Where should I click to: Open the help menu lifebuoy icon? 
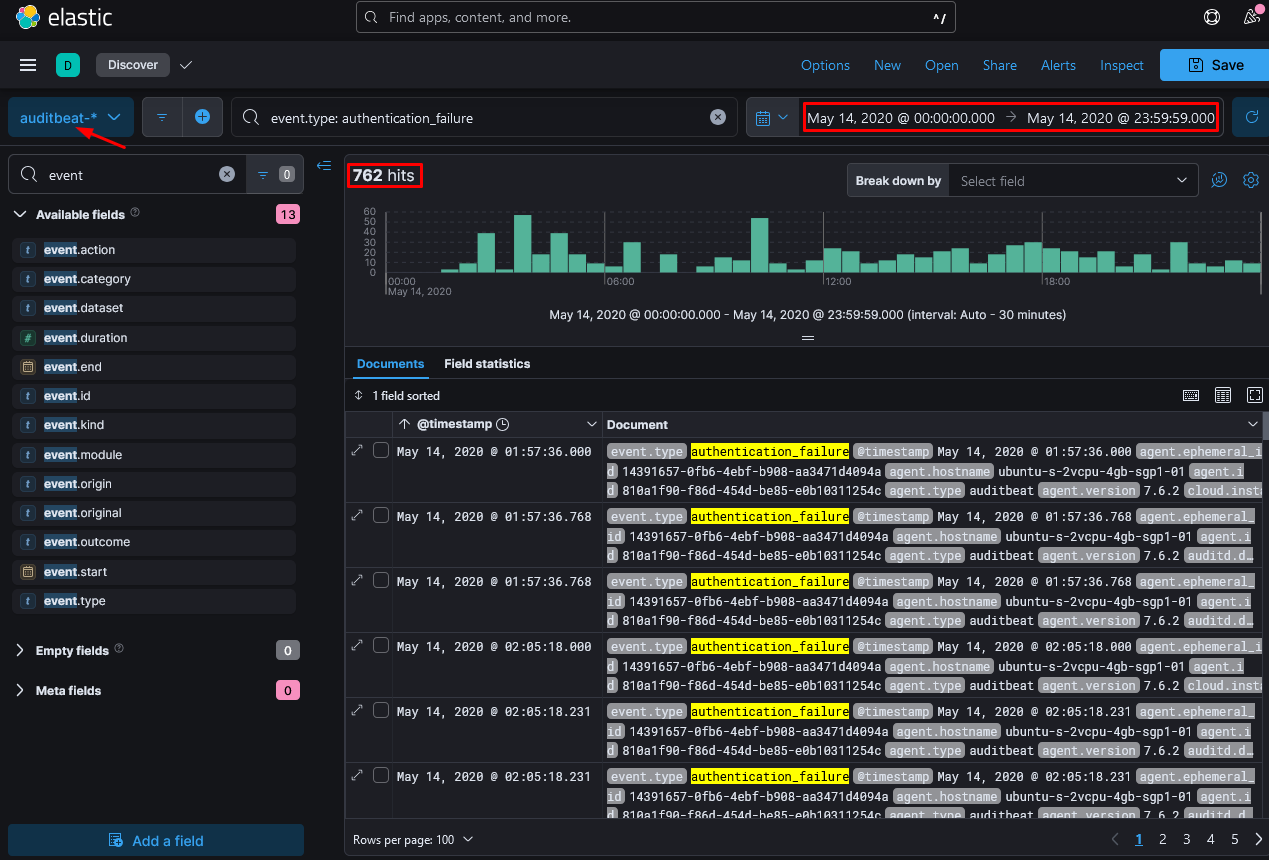click(x=1212, y=17)
